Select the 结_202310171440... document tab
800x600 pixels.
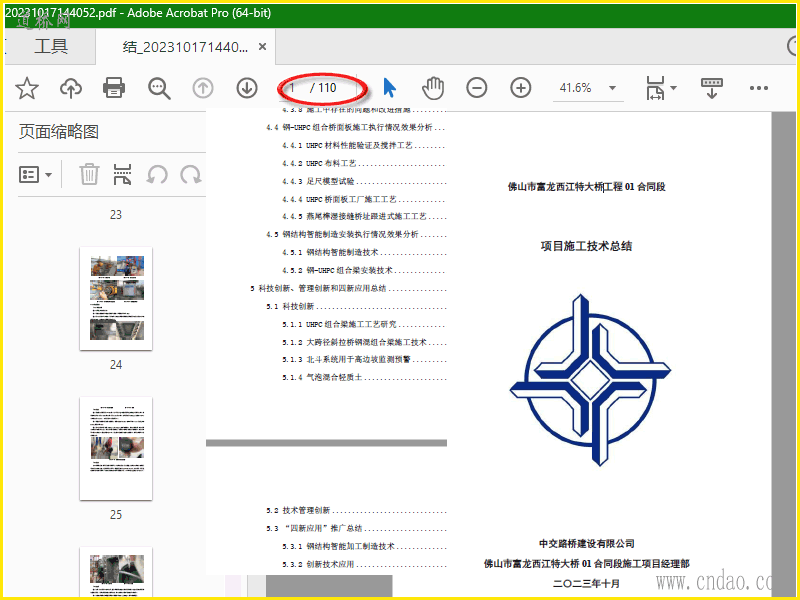point(185,47)
